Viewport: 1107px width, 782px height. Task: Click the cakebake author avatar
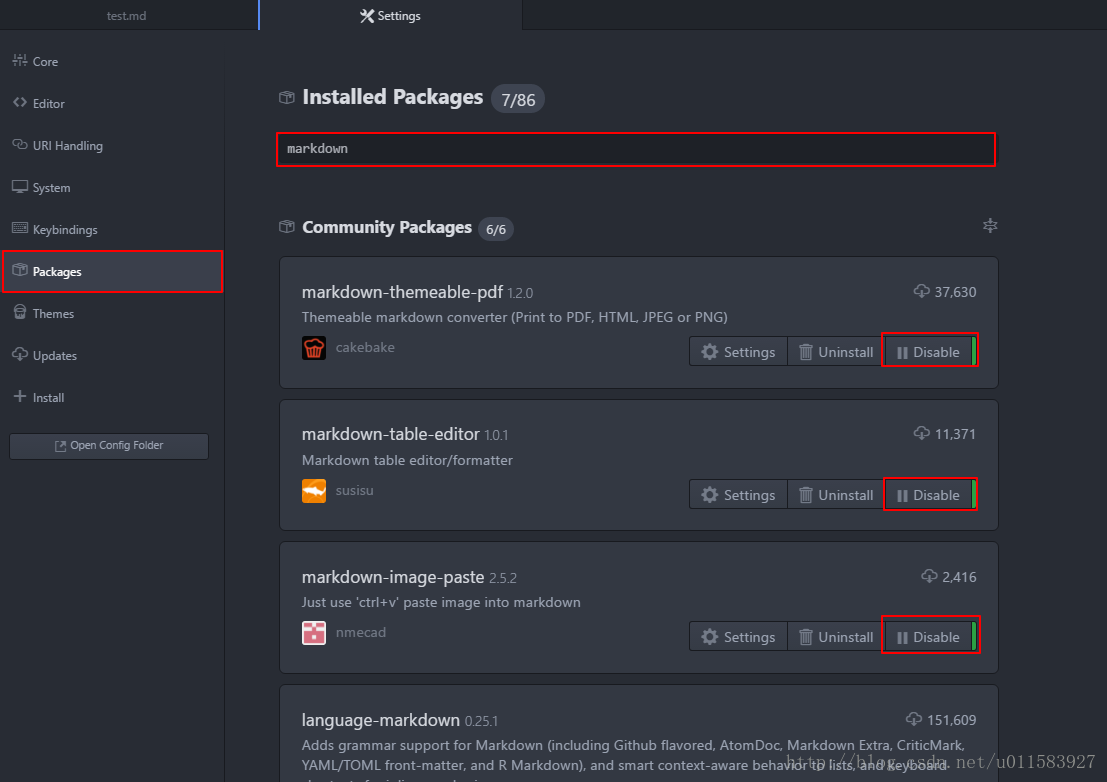(314, 348)
